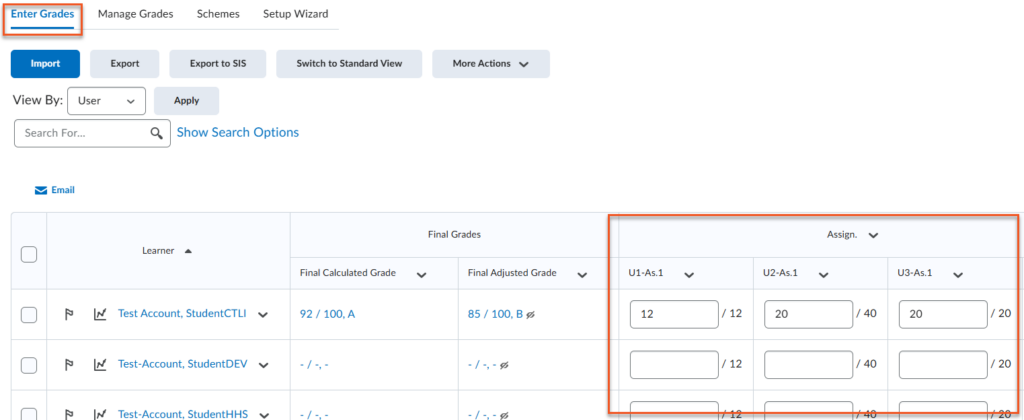Open the Setup Wizard tab

(295, 14)
